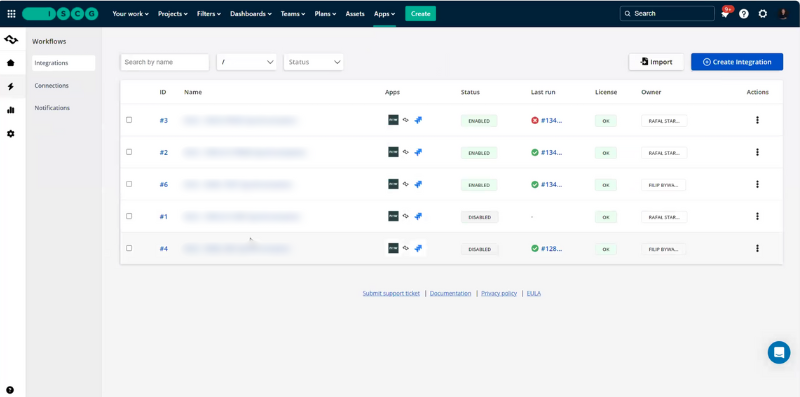Open the slash folder filter dropdown
The height and width of the screenshot is (397, 800).
coord(246,62)
